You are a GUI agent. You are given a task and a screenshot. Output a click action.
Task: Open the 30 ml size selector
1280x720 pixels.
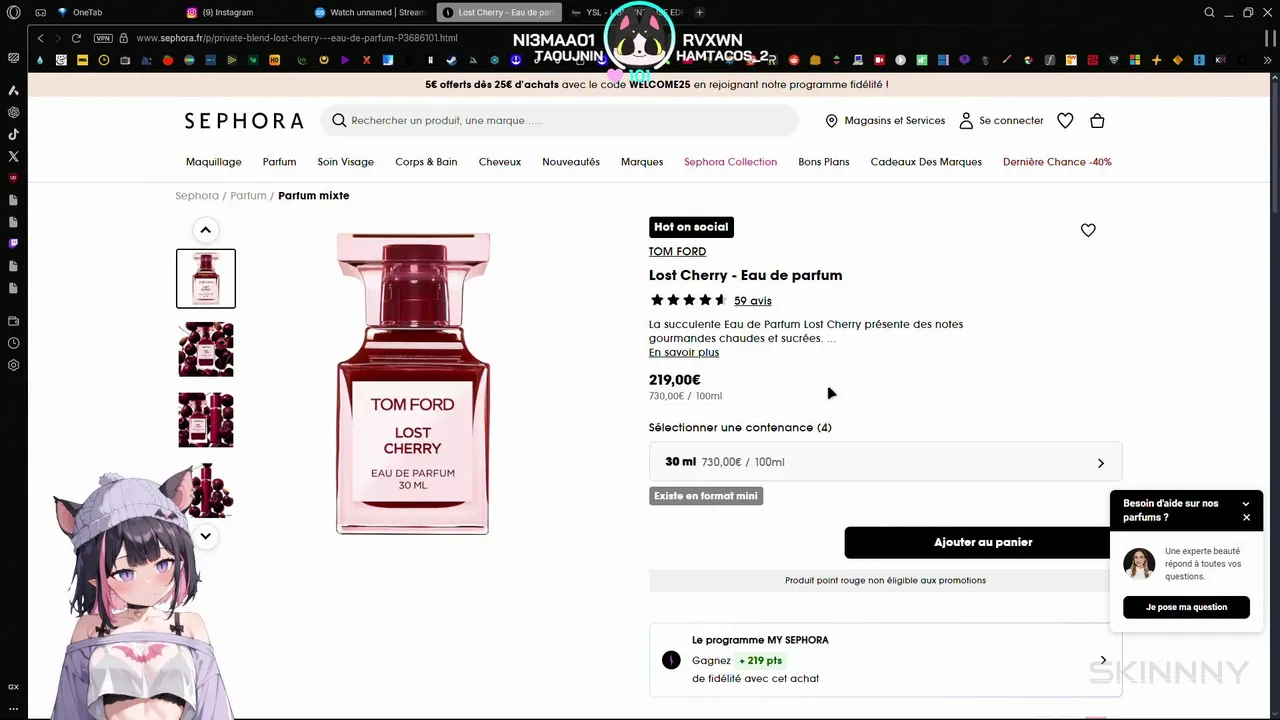[885, 462]
